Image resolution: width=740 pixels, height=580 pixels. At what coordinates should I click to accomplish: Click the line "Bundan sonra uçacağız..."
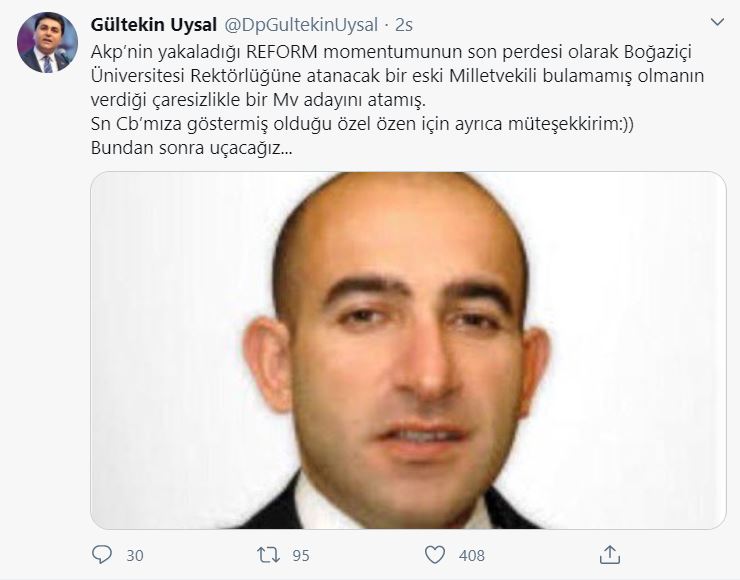191,148
